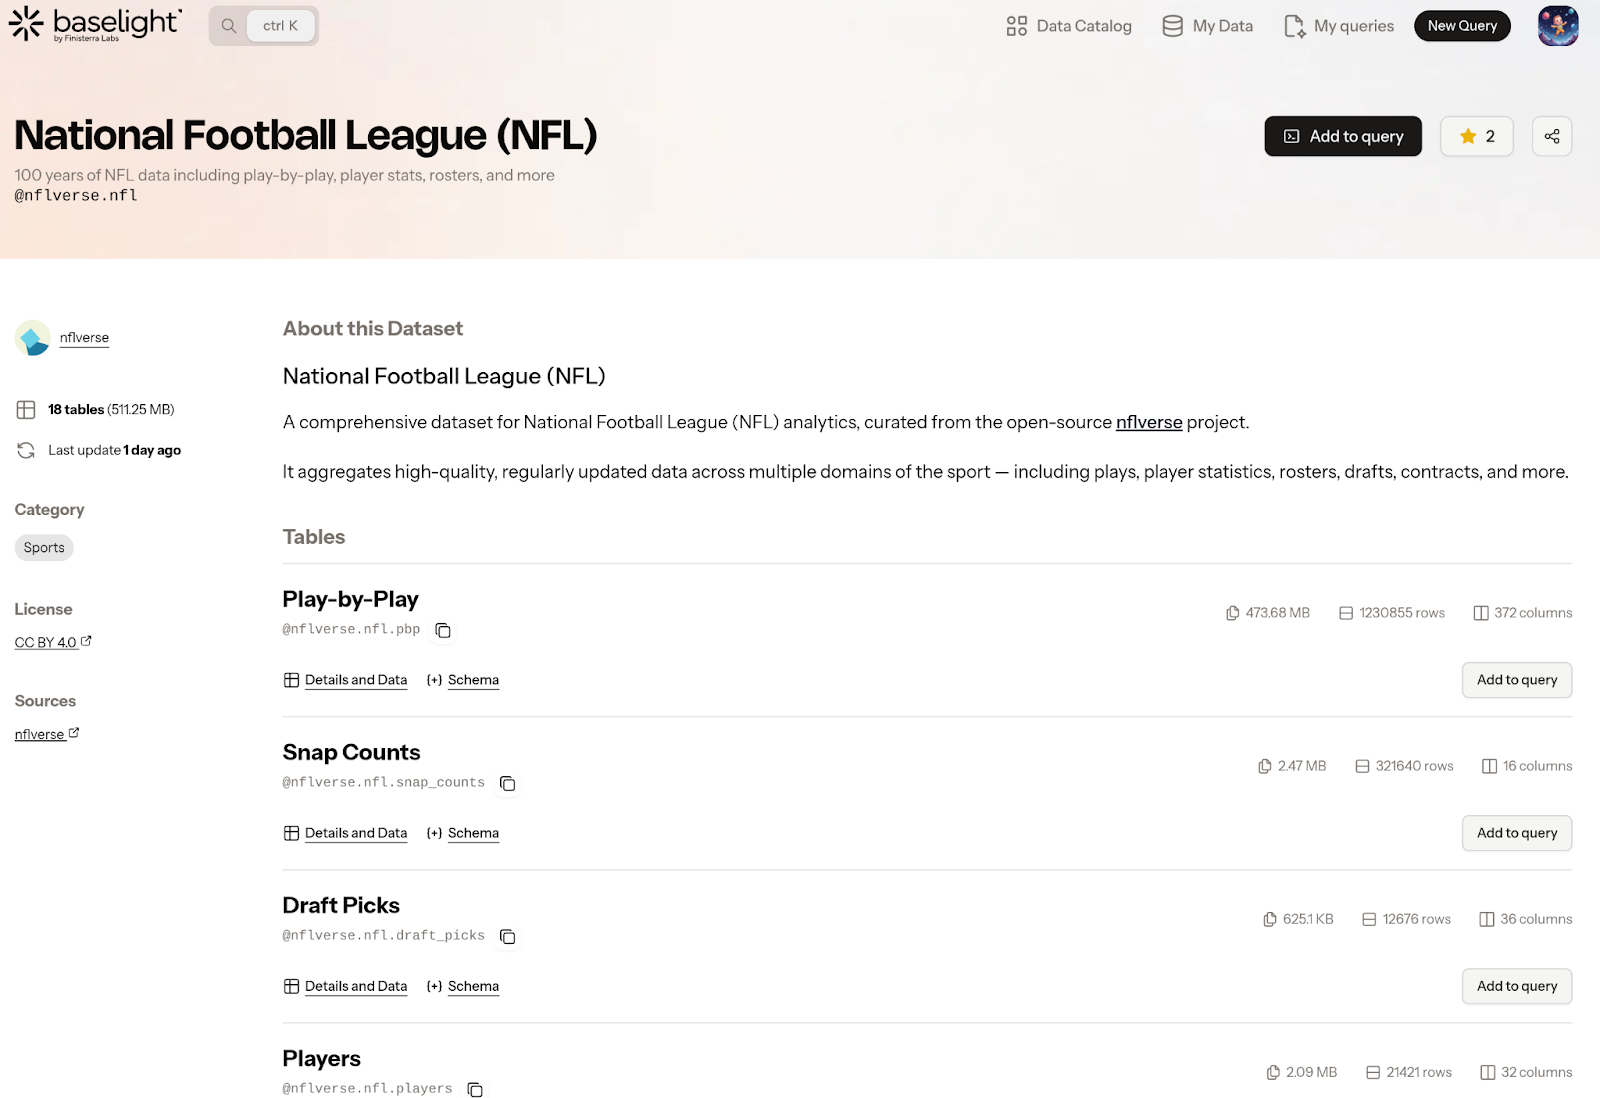Copy the players table identifier
1600x1098 pixels.
click(x=476, y=1089)
